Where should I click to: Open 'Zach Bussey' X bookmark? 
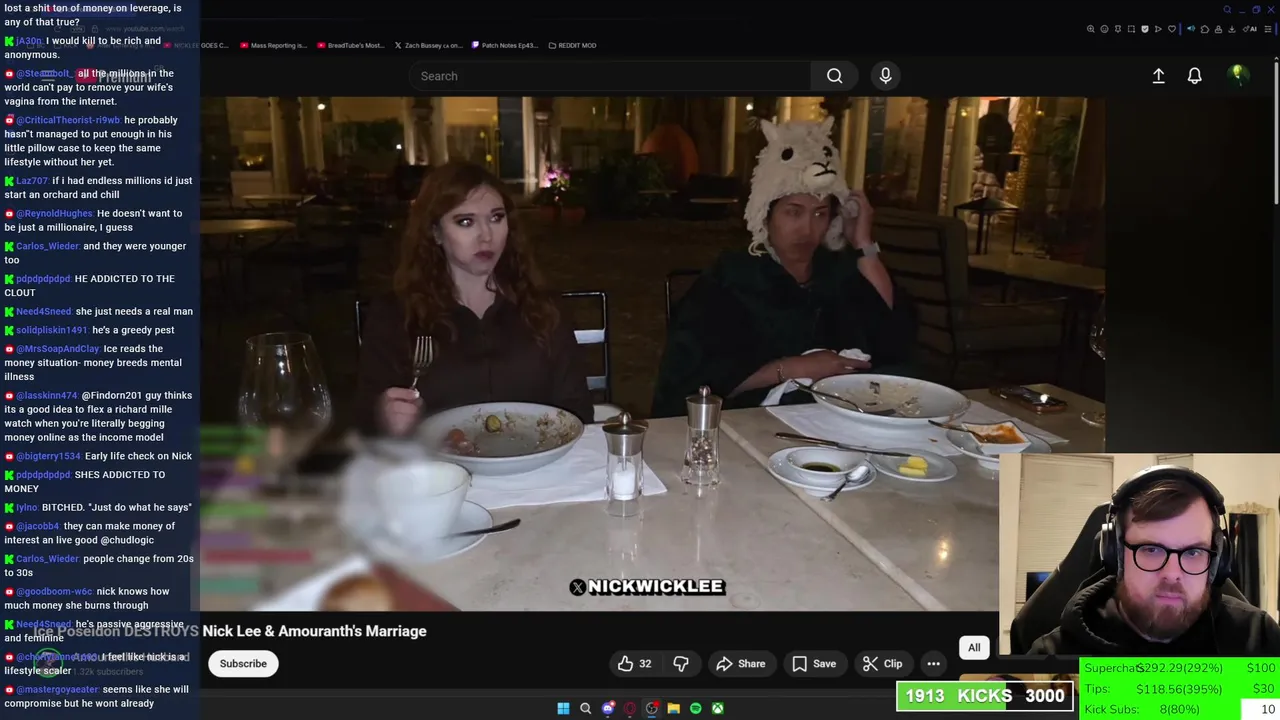pos(428,45)
